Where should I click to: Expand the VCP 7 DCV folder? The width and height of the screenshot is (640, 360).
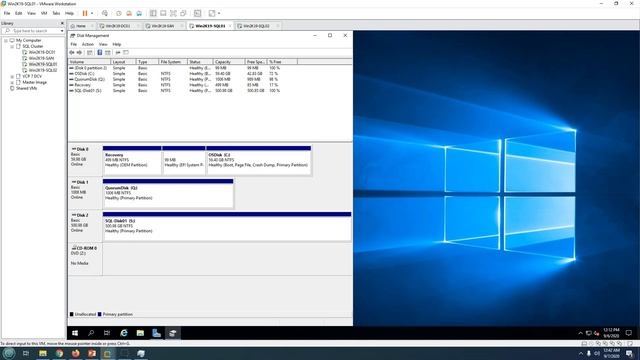pos(12,76)
